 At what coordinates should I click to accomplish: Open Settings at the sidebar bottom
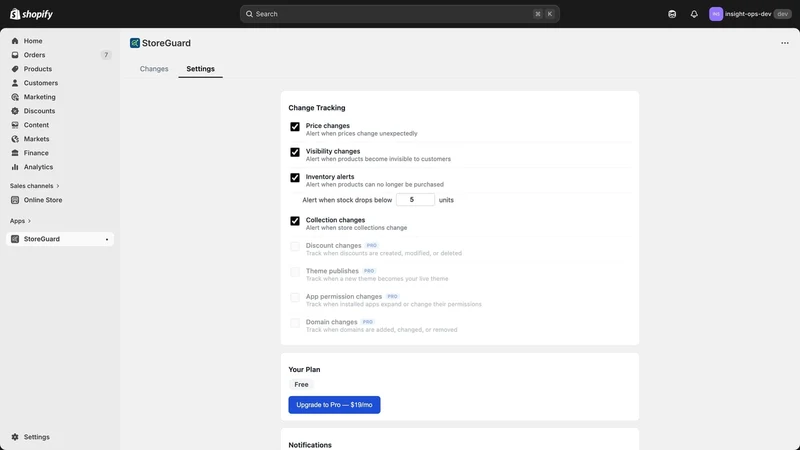point(37,437)
